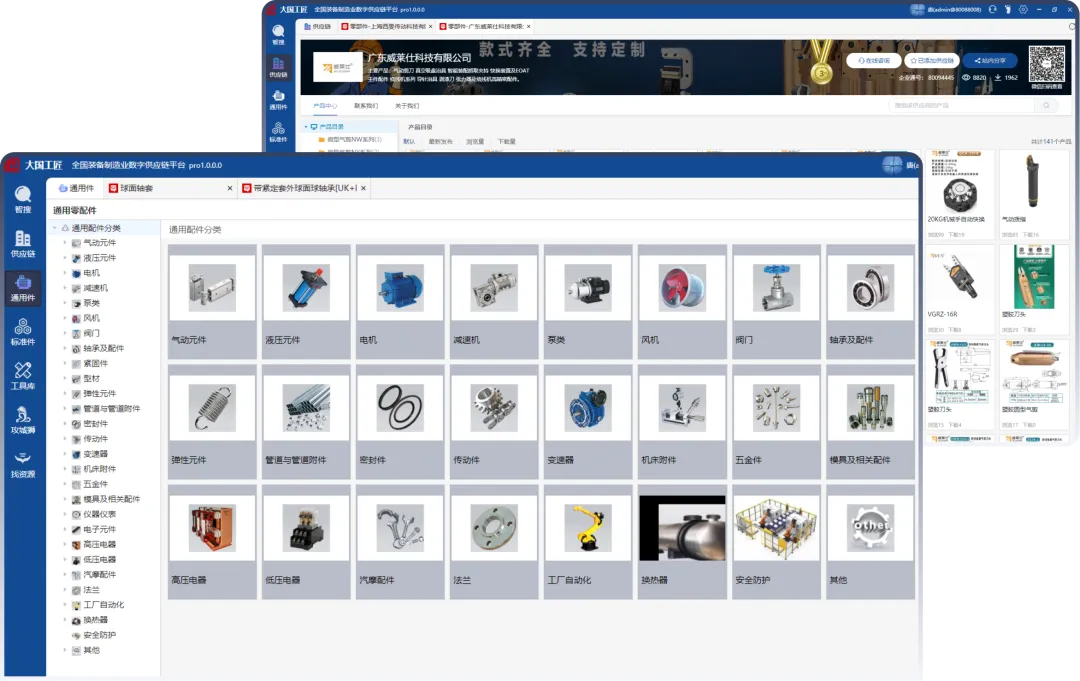The width and height of the screenshot is (1080, 681).
Task: Open the 气动元件 category card
Action: point(212,301)
